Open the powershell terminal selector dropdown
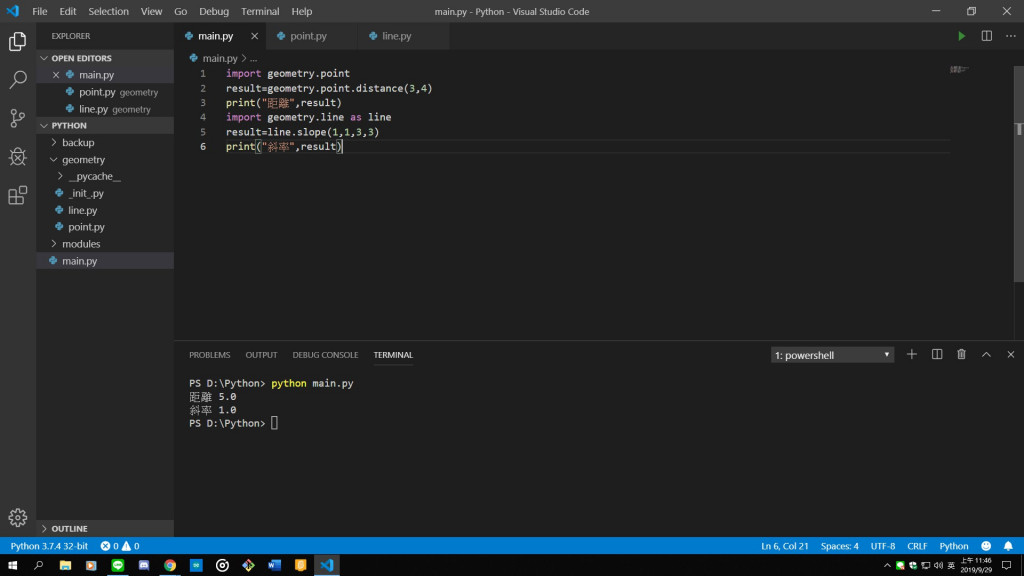The image size is (1024, 576). click(832, 355)
